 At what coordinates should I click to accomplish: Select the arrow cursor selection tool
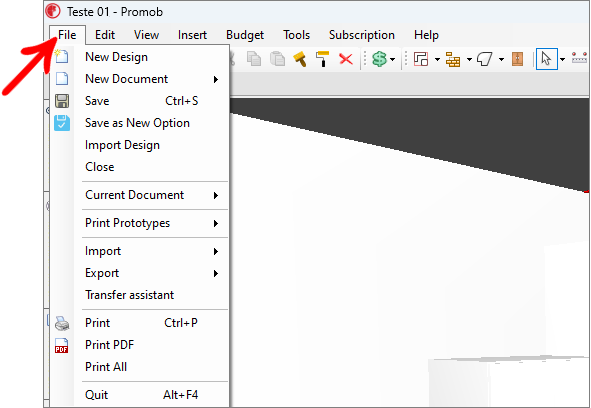546,59
